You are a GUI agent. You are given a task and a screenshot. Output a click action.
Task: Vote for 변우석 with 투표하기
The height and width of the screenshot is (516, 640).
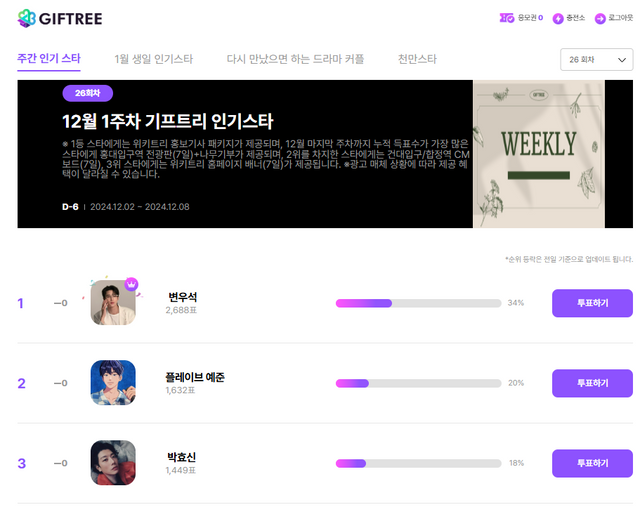[592, 303]
